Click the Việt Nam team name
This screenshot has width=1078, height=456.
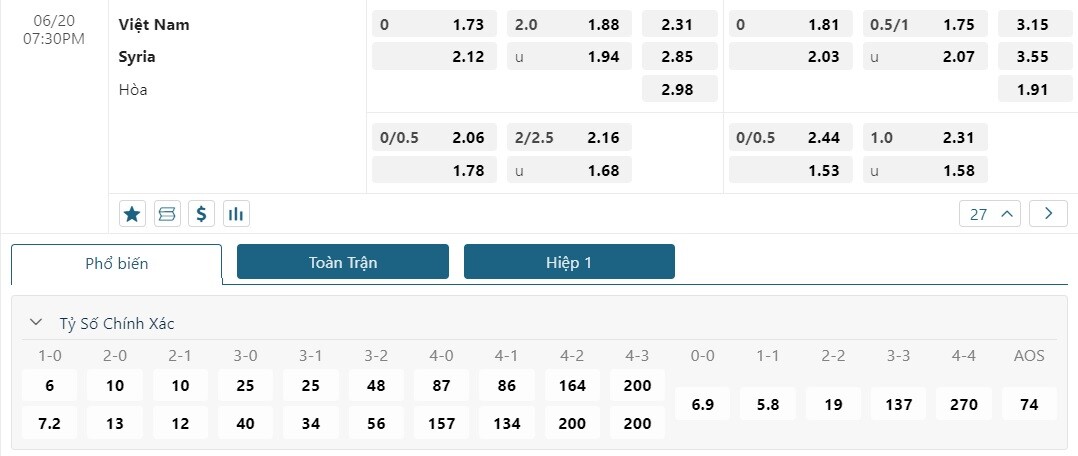click(x=154, y=25)
